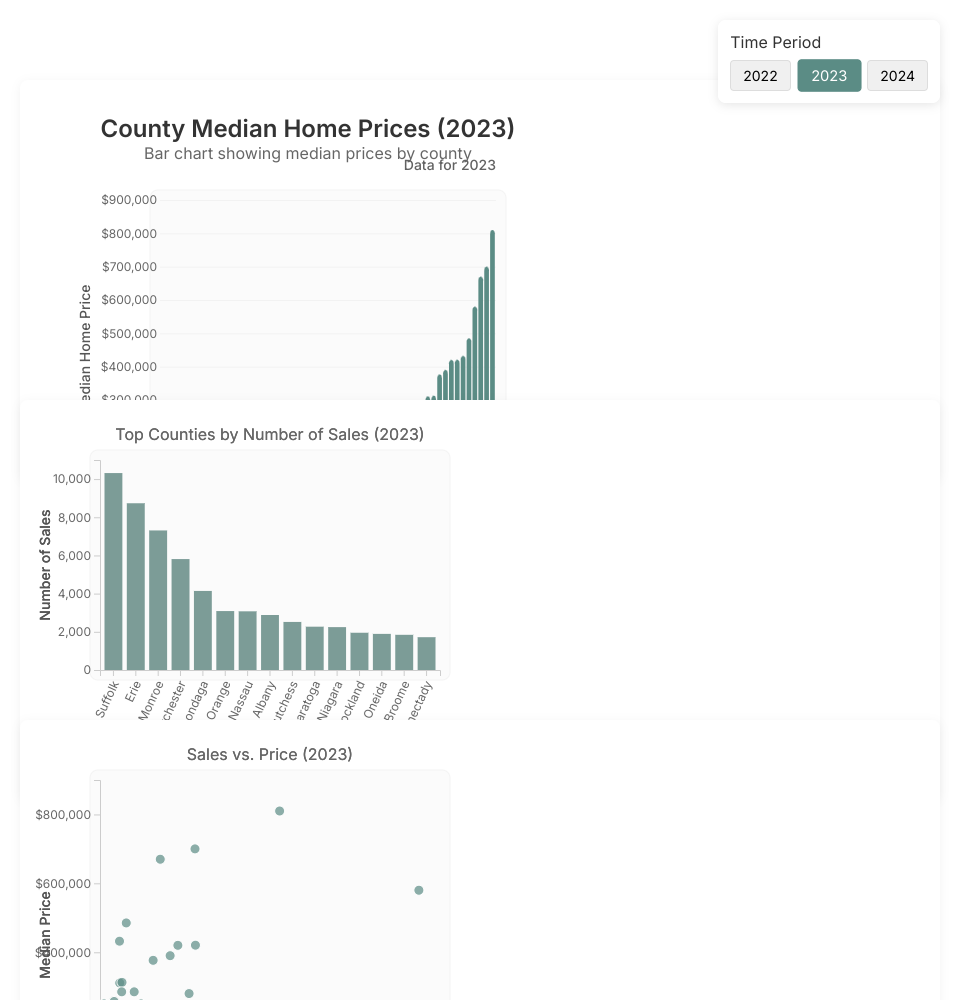960x1000 pixels.
Task: Select the Oneida sales bar
Action: [x=382, y=652]
